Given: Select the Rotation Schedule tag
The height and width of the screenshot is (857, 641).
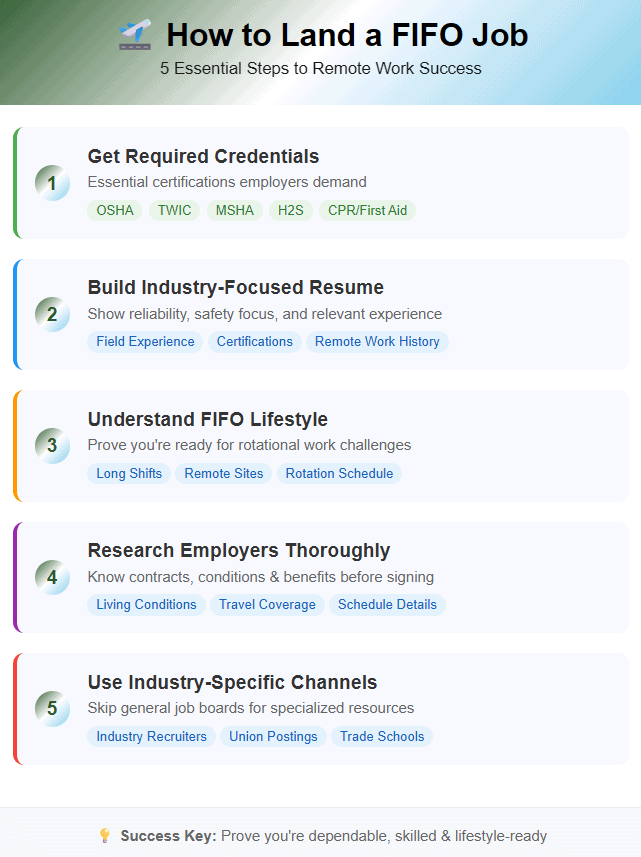Looking at the screenshot, I should [x=339, y=473].
